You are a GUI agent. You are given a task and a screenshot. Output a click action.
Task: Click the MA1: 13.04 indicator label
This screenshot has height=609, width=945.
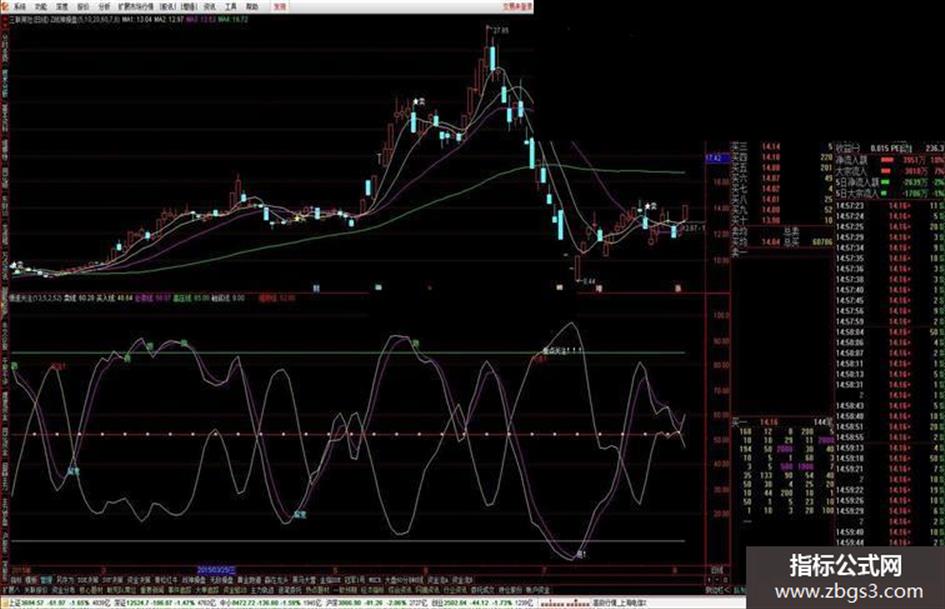(x=136, y=19)
